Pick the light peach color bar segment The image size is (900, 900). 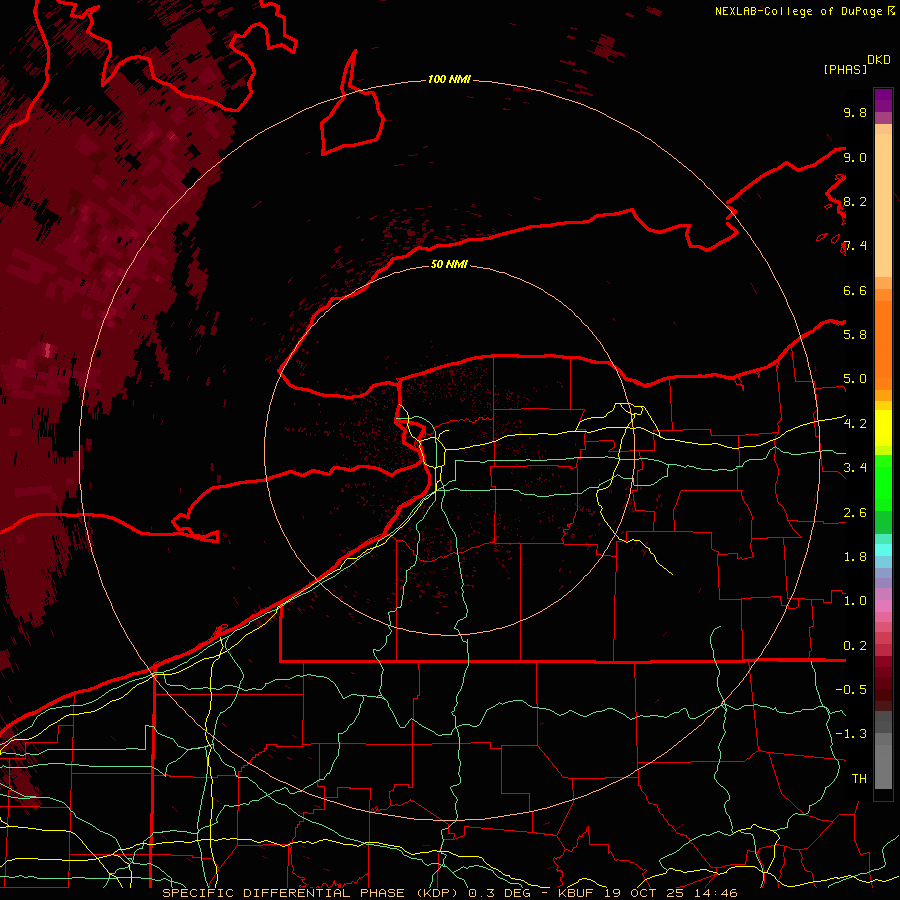883,205
